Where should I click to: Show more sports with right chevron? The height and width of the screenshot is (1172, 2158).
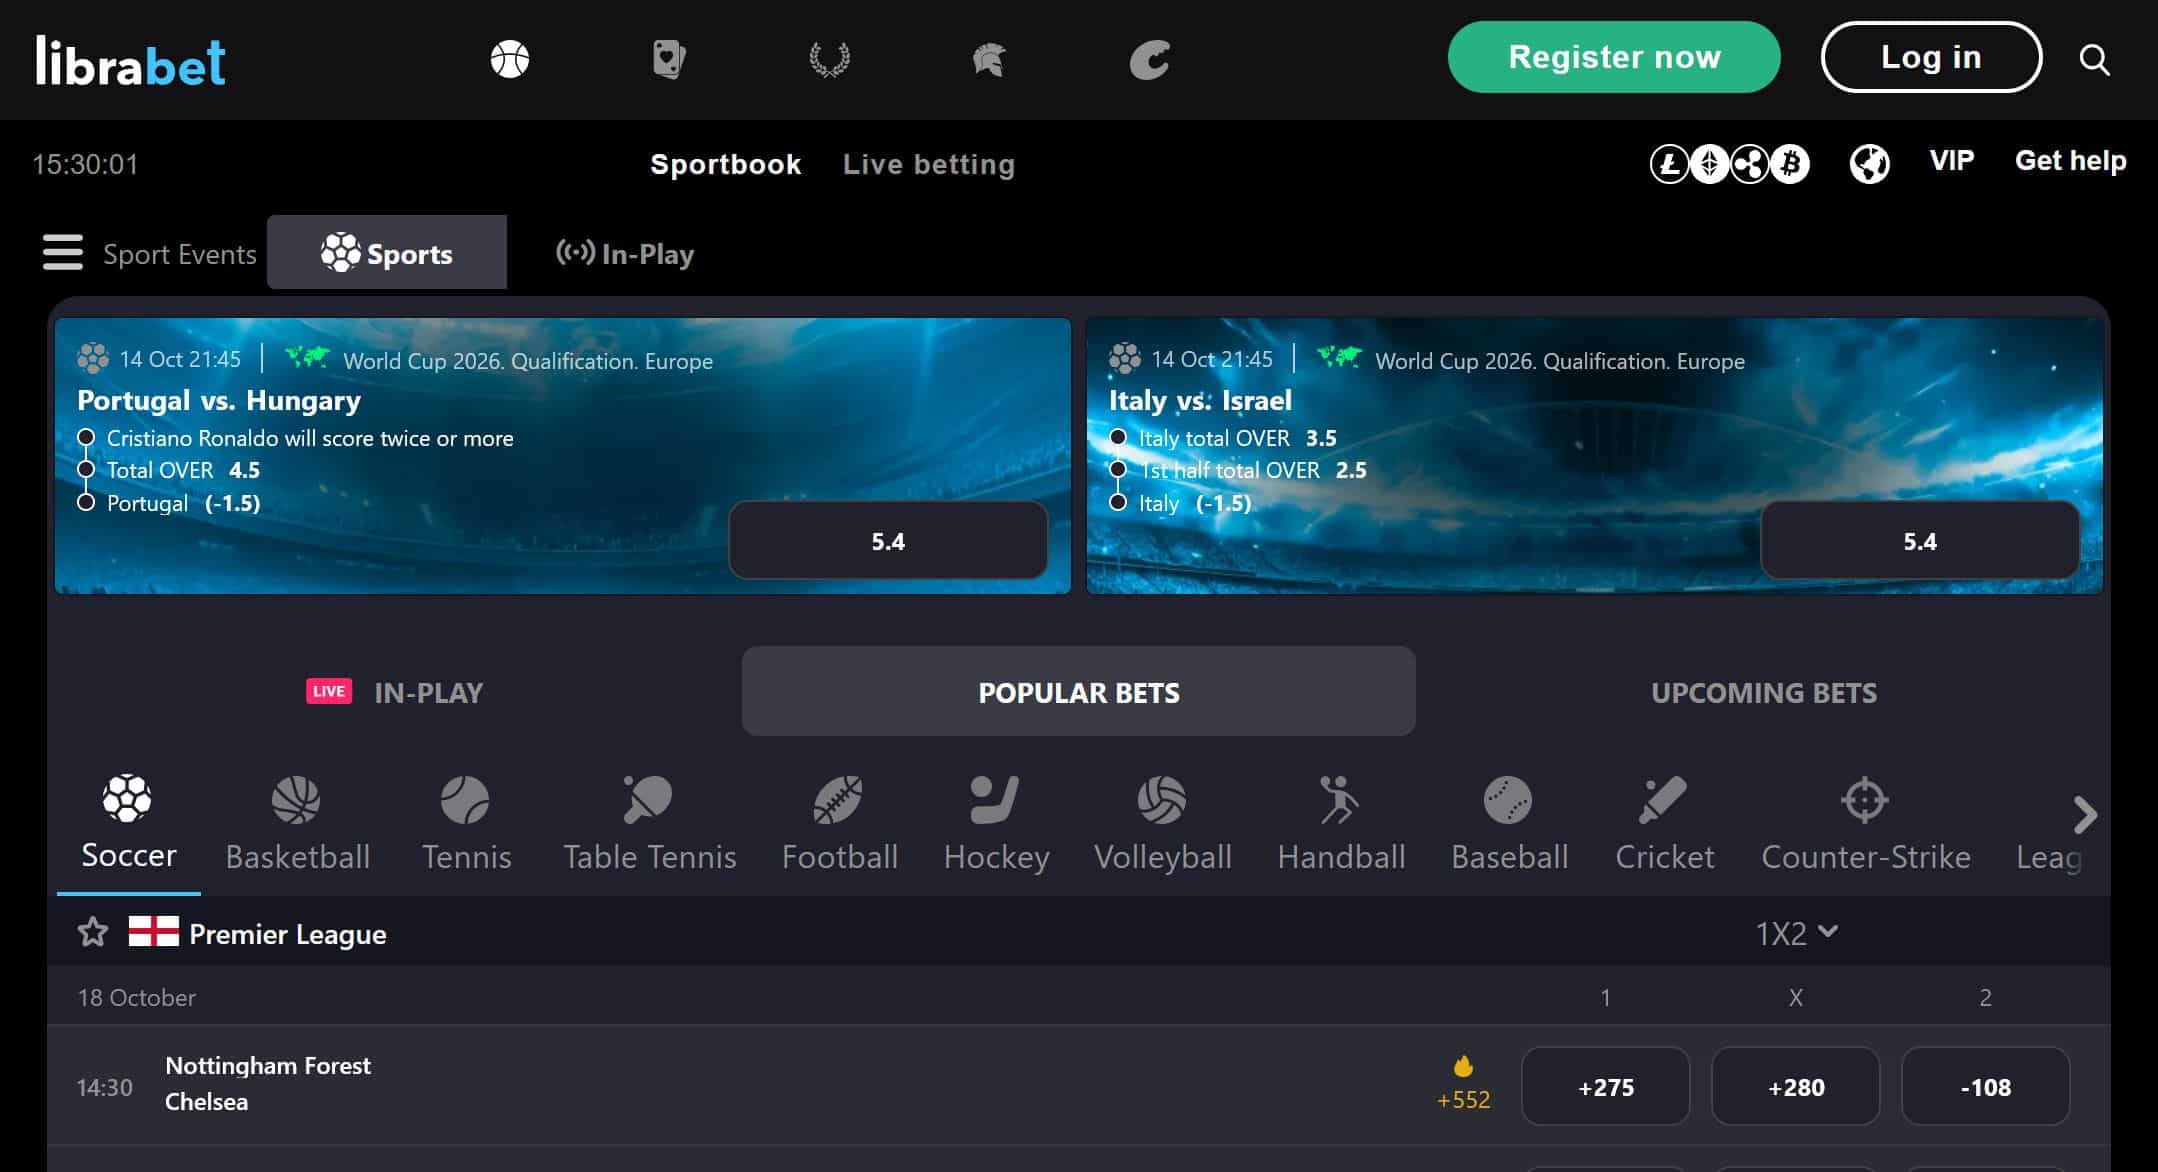[x=2084, y=815]
